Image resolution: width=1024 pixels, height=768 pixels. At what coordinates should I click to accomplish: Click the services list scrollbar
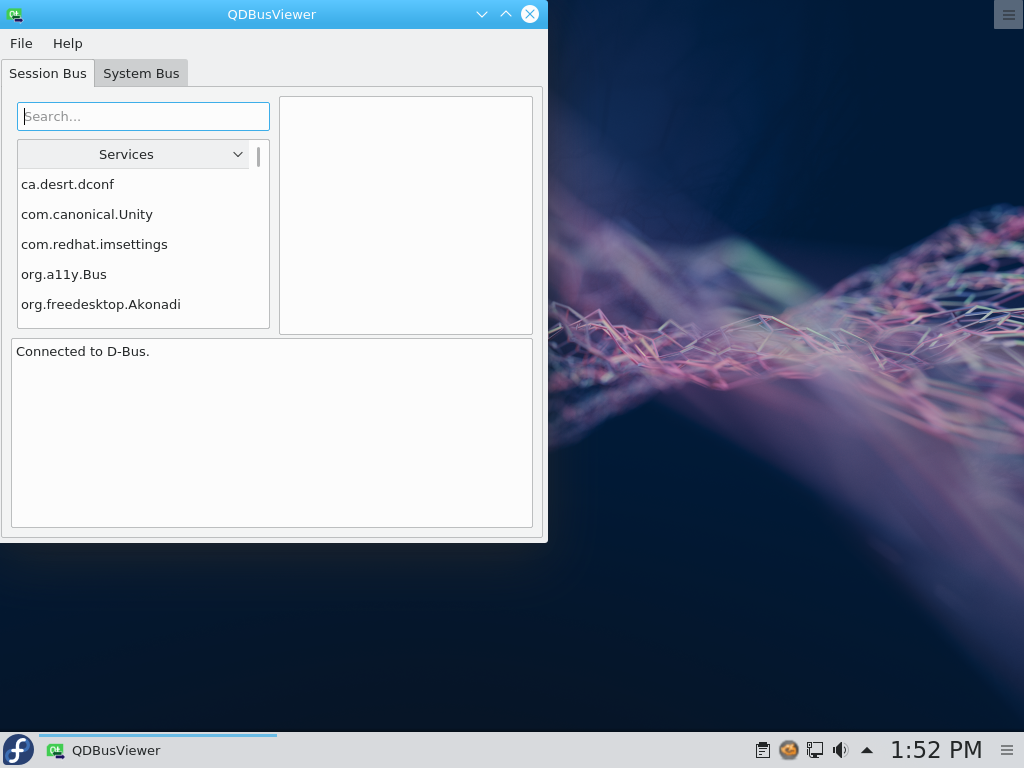pyautogui.click(x=259, y=157)
